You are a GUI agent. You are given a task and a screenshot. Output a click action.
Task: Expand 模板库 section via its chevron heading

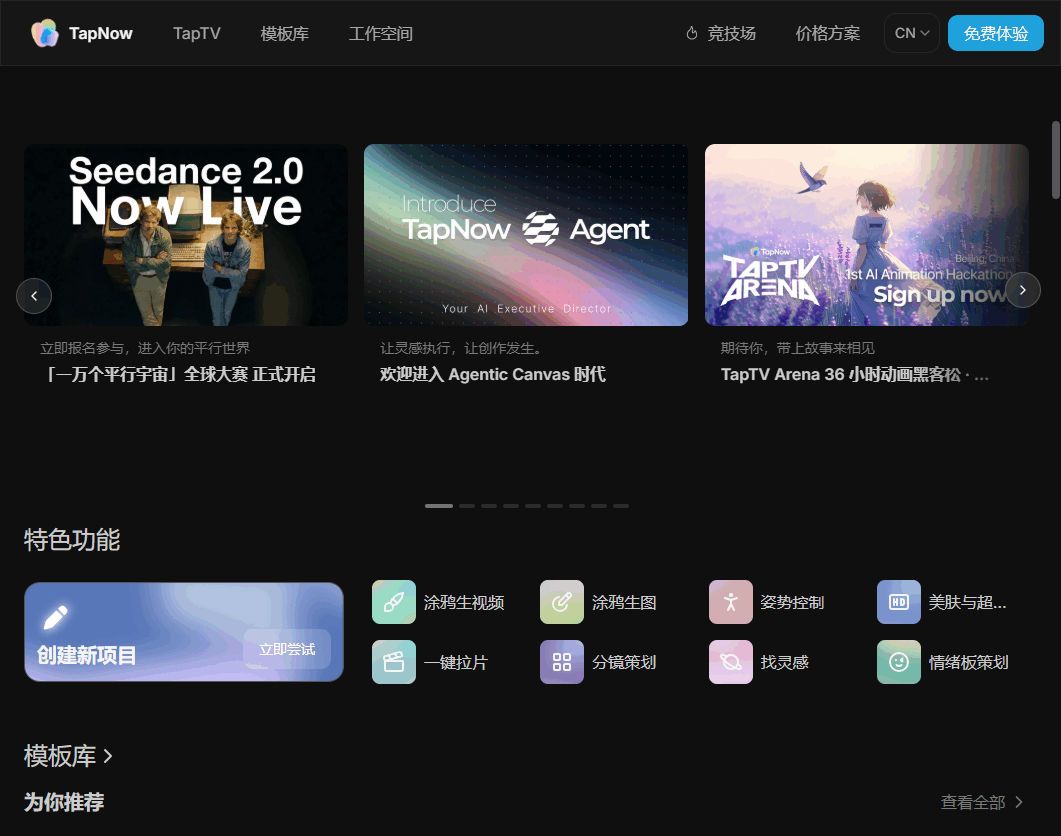(68, 755)
